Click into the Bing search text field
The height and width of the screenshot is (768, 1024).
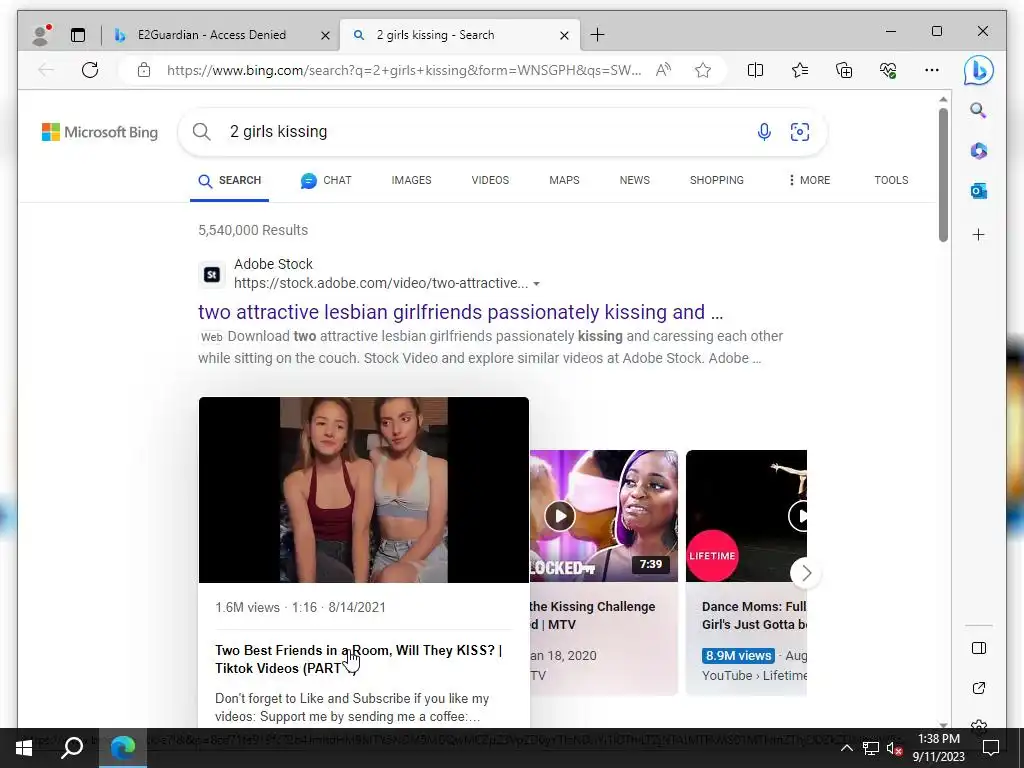tap(483, 132)
